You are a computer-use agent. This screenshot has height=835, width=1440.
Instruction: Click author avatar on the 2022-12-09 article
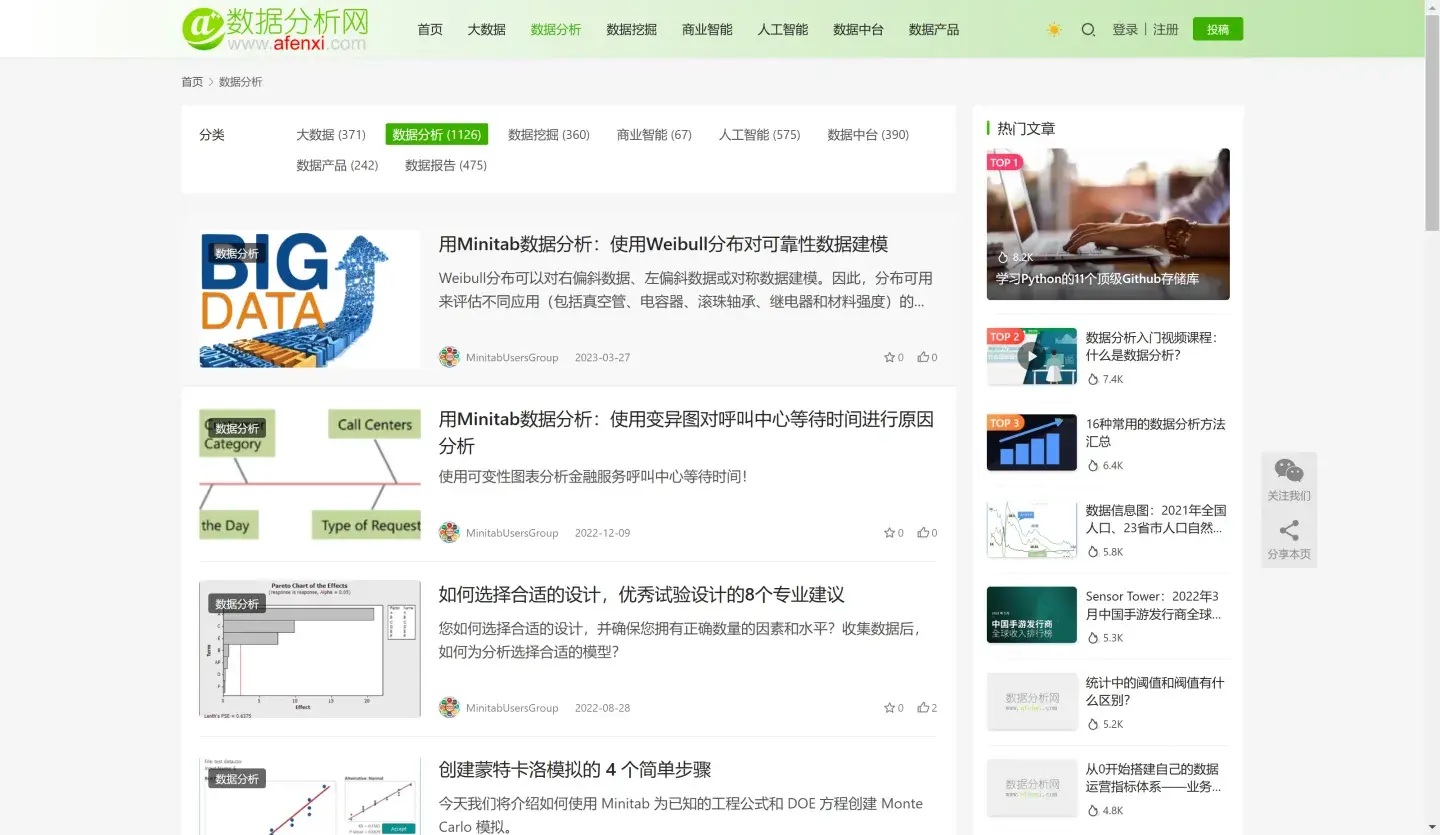(x=449, y=533)
